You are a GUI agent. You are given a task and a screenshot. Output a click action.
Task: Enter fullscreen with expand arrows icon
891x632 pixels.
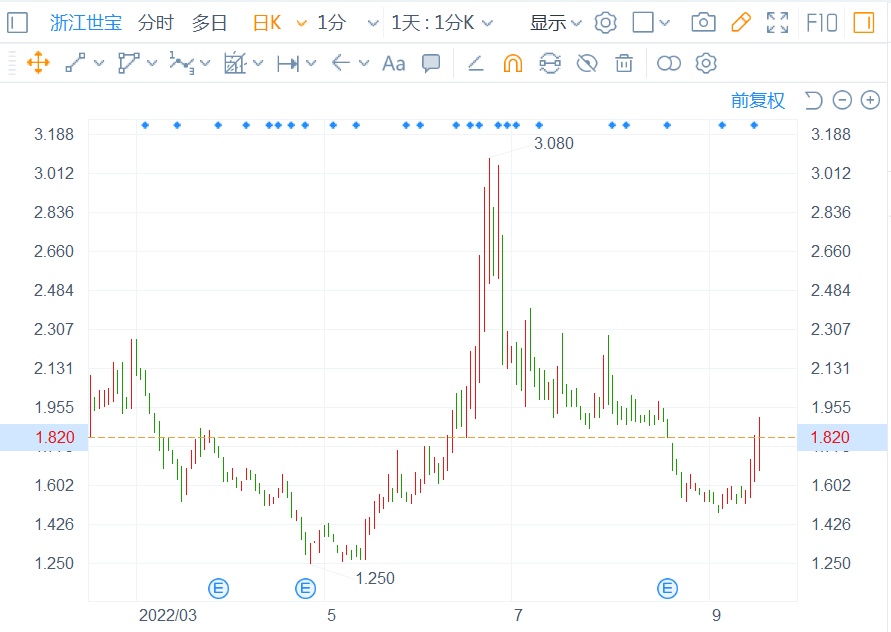pos(777,23)
